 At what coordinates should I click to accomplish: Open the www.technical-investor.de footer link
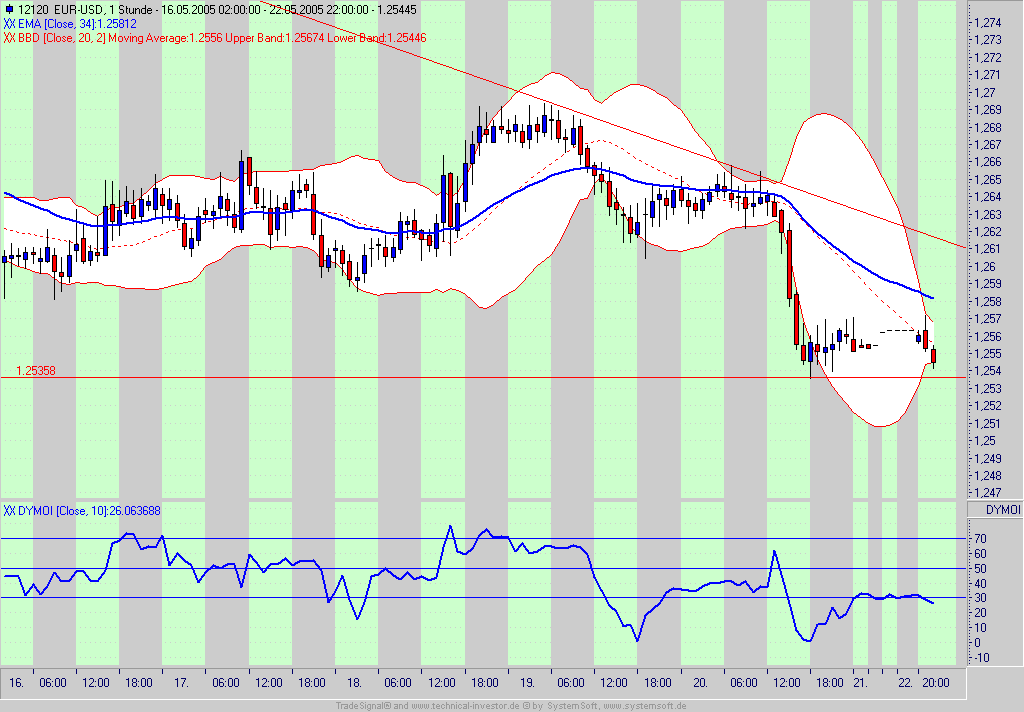point(460,706)
